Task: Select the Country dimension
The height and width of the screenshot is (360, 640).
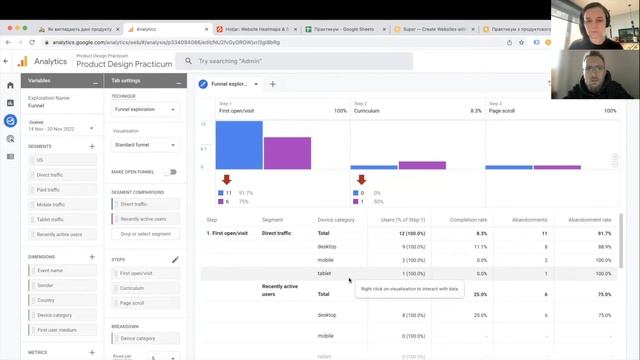Action: tap(62, 300)
